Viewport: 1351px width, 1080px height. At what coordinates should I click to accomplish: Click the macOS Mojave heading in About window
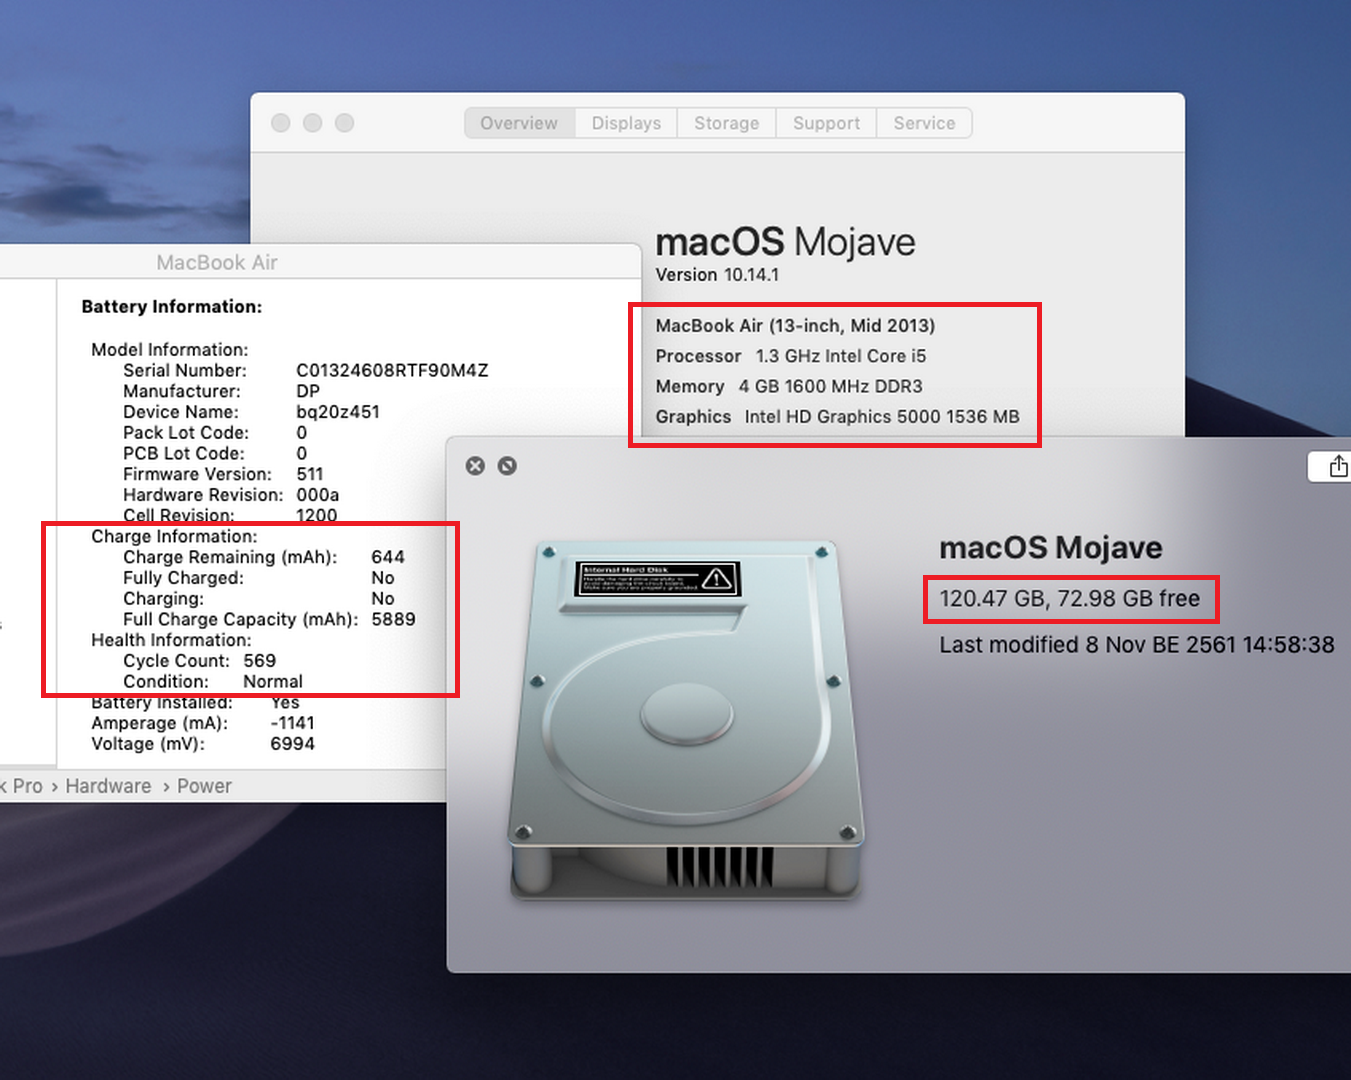[x=785, y=242]
